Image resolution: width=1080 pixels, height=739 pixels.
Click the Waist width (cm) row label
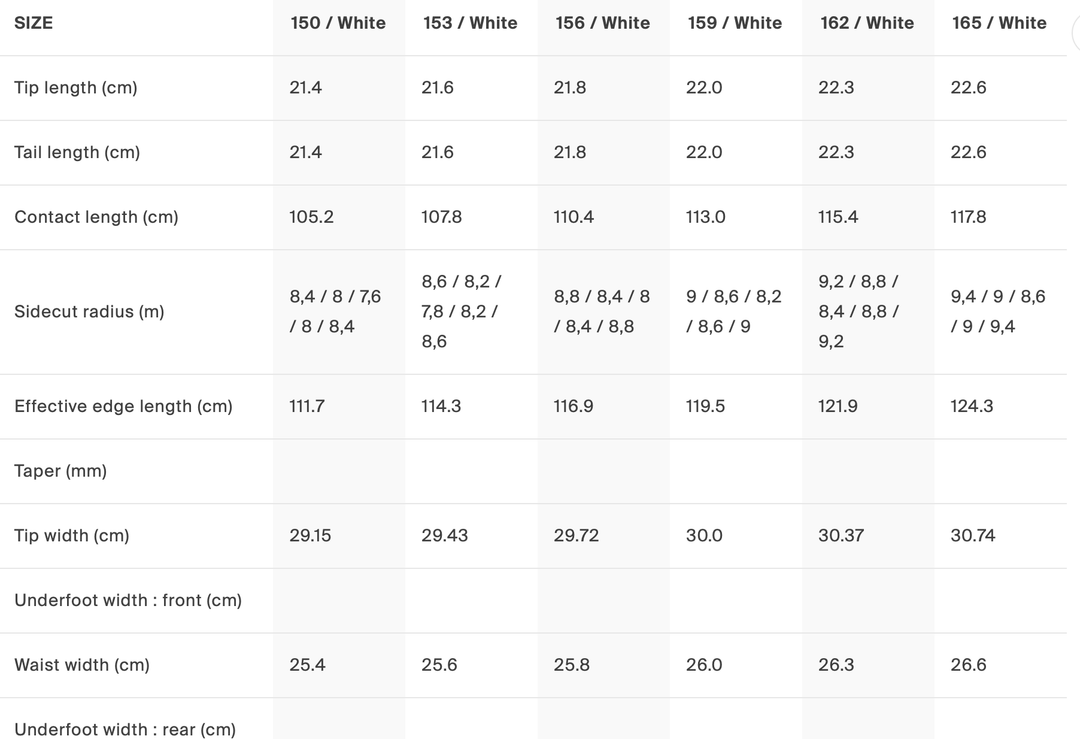[x=82, y=665]
